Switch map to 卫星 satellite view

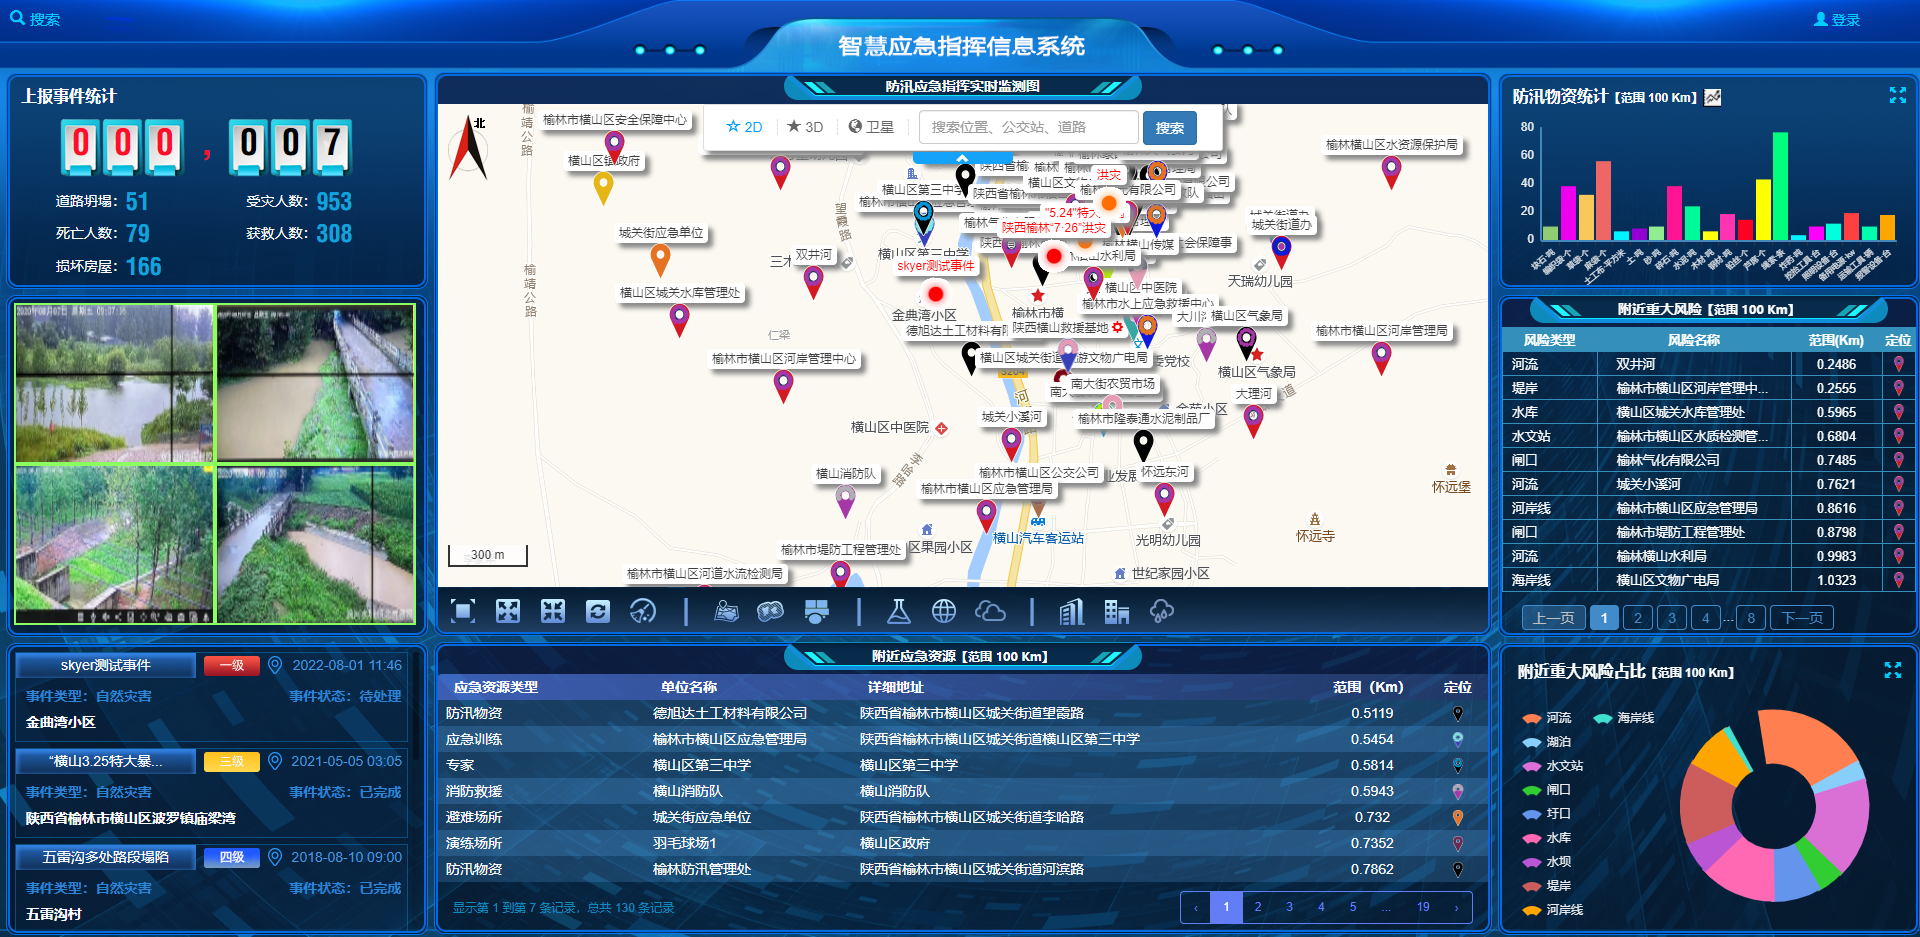point(871,127)
